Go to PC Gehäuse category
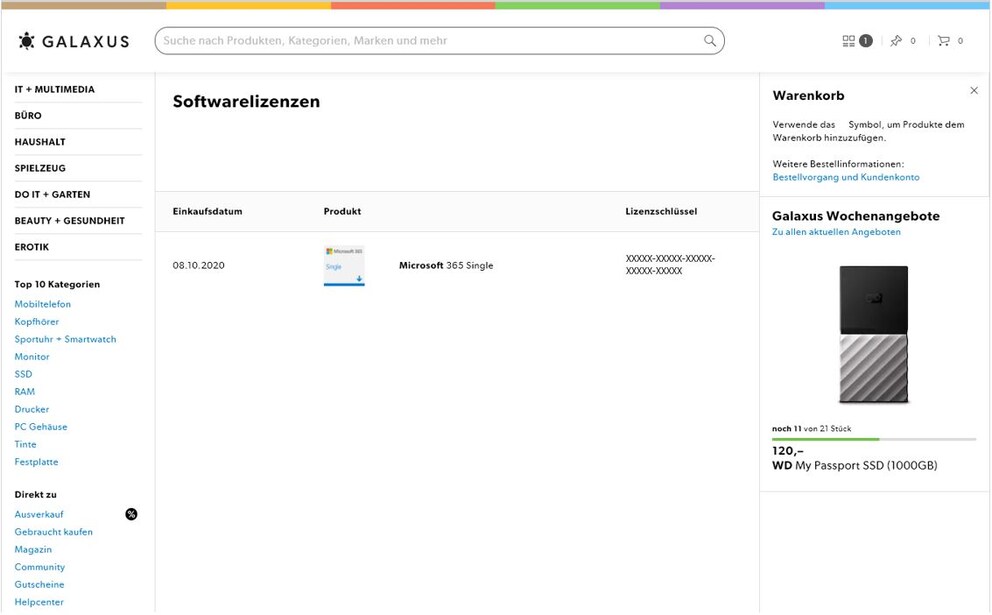 click(x=40, y=427)
